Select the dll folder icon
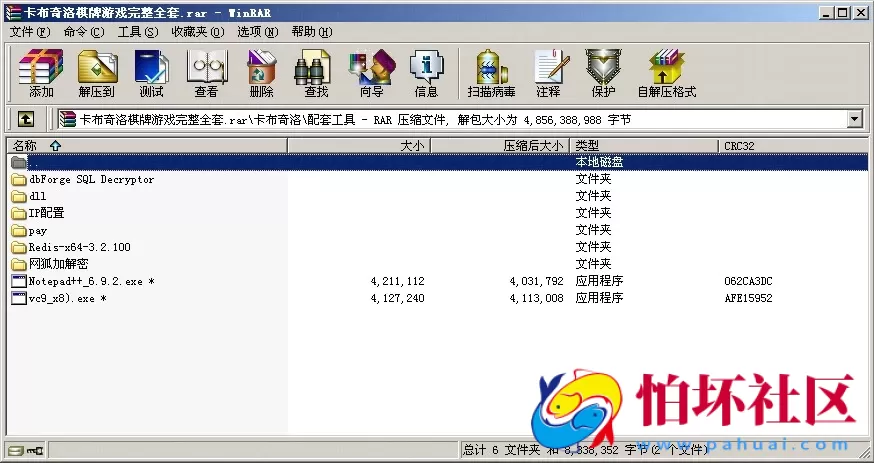 (19, 196)
